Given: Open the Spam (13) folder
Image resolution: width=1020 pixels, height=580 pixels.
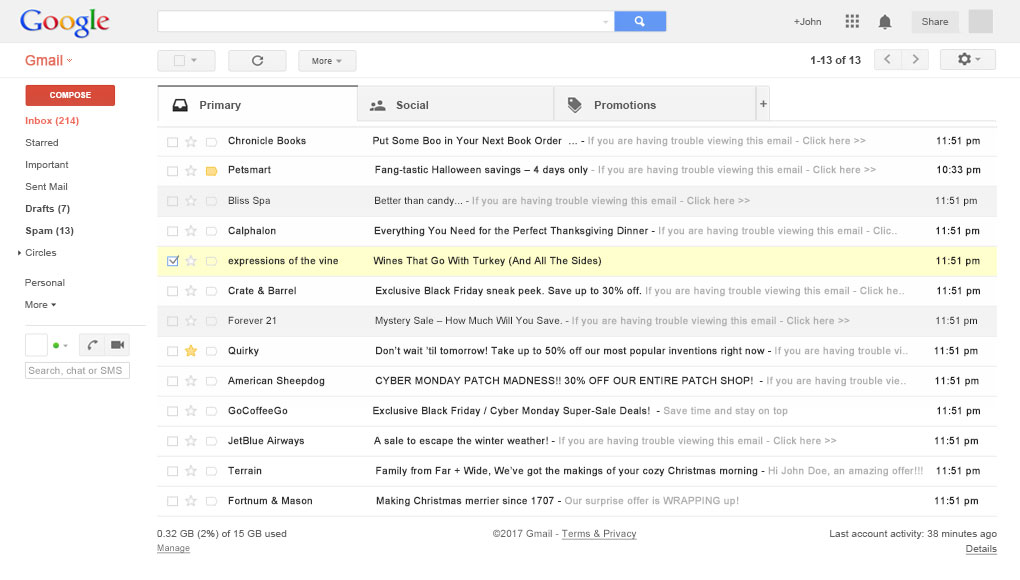Looking at the screenshot, I should click(49, 231).
